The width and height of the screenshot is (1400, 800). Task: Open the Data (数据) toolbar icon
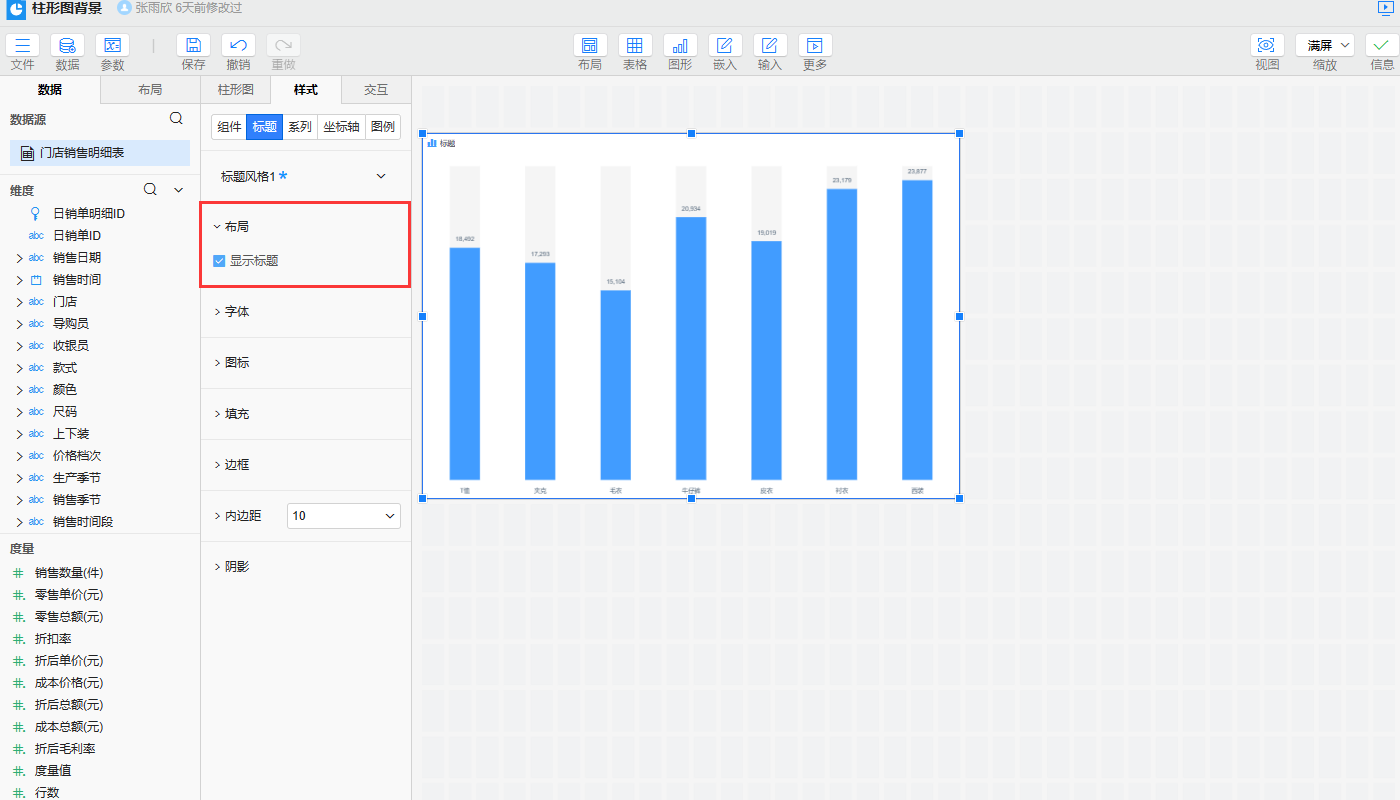coord(67,46)
